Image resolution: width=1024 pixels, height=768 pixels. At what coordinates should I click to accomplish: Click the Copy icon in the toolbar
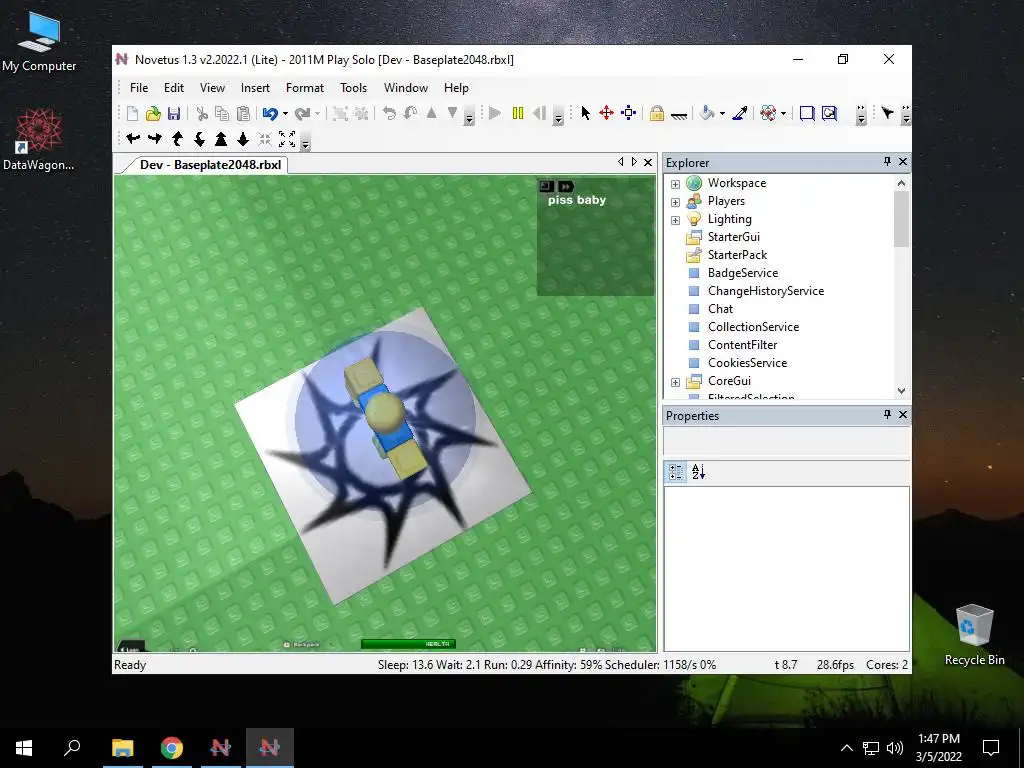pyautogui.click(x=222, y=114)
